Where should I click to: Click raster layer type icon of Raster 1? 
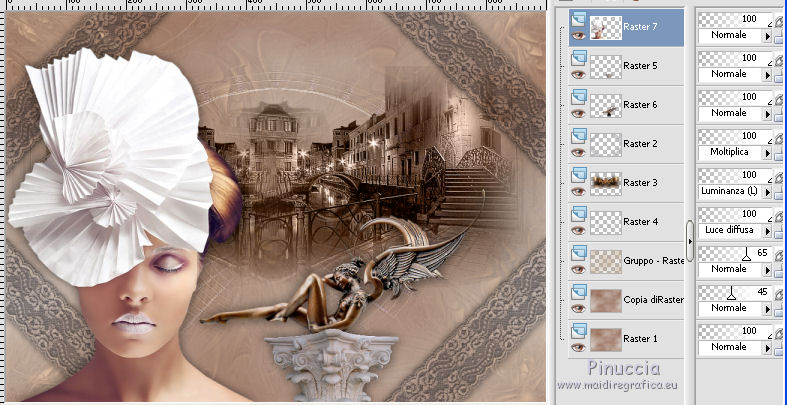click(579, 331)
